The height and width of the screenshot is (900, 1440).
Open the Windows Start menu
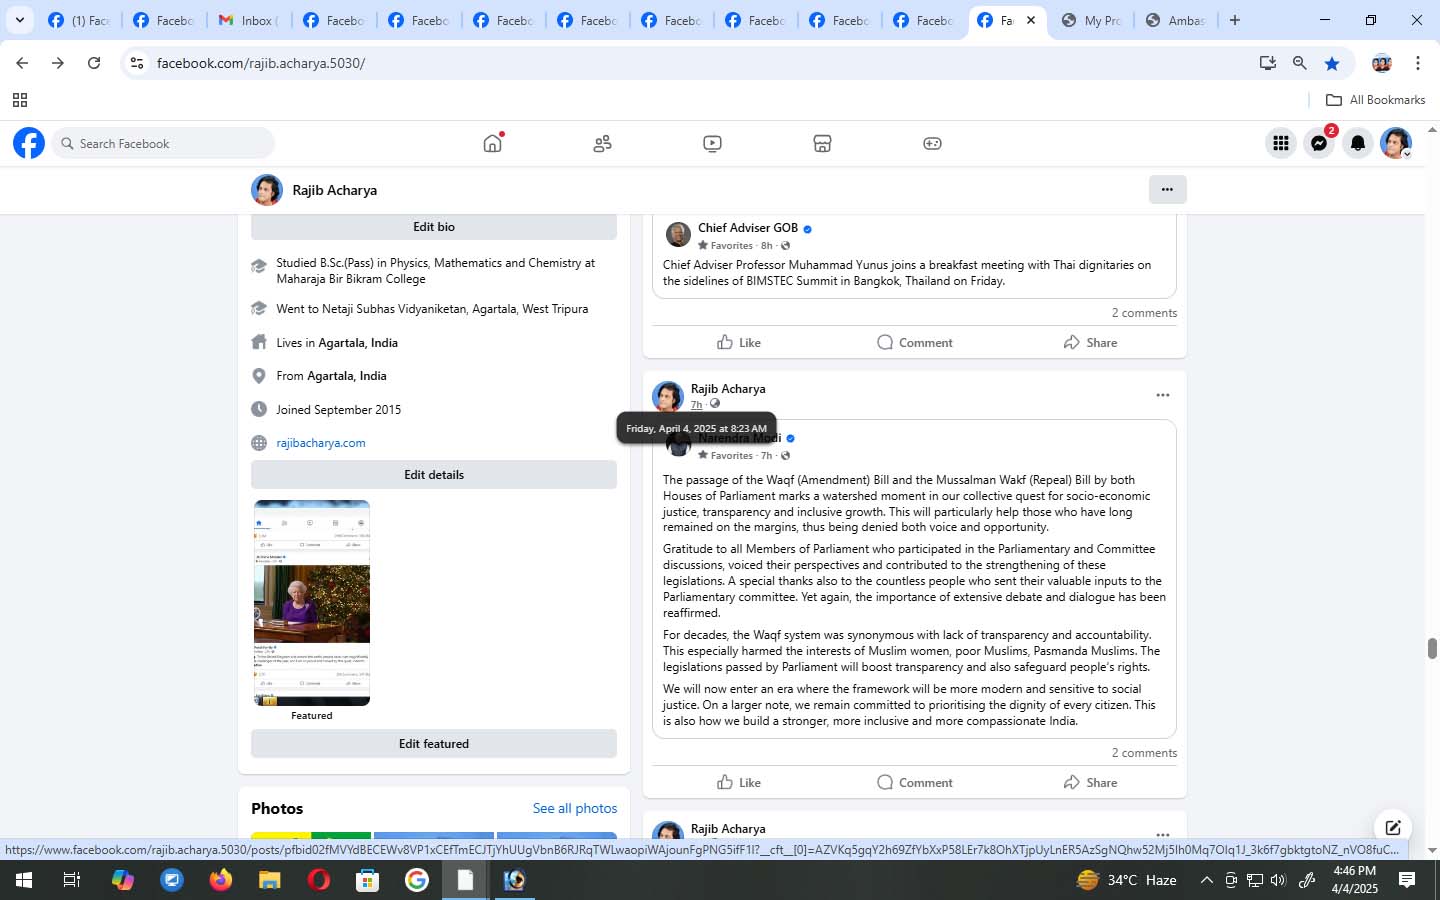pyautogui.click(x=23, y=880)
